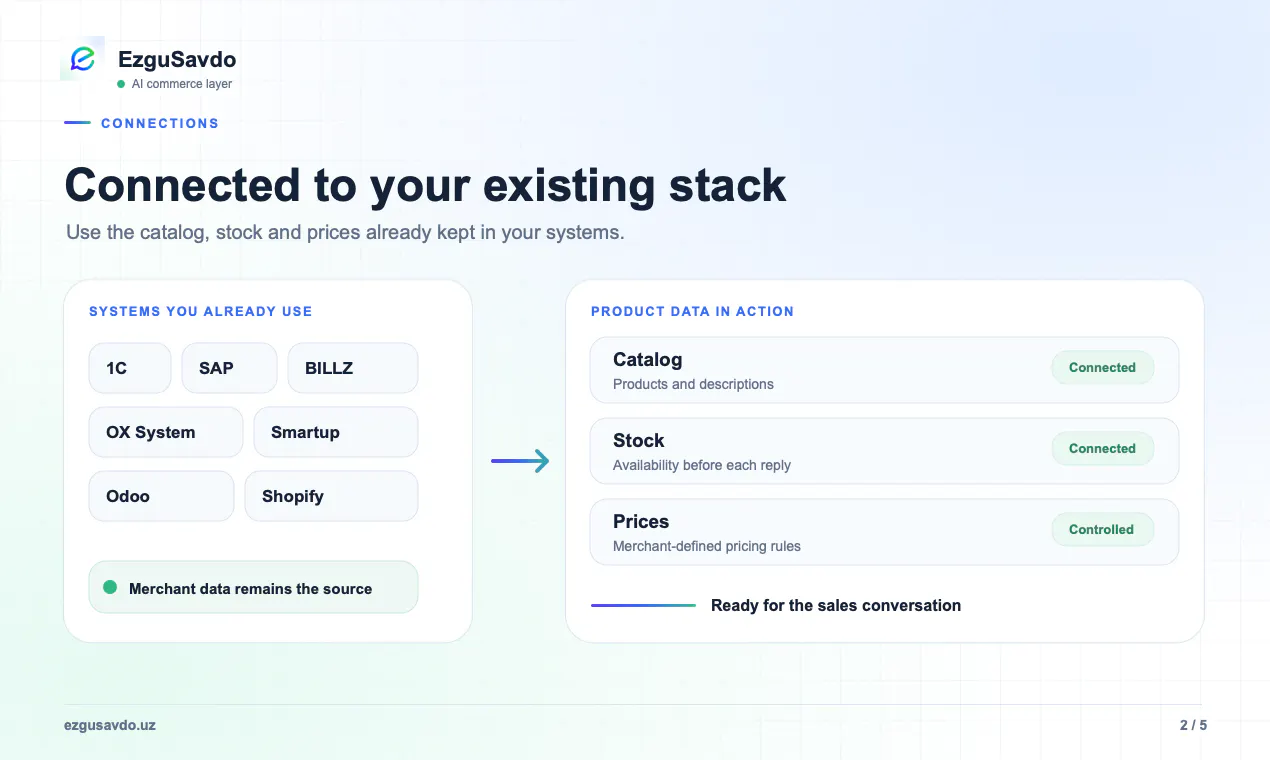Click the blue arrow between the panels

click(520, 461)
